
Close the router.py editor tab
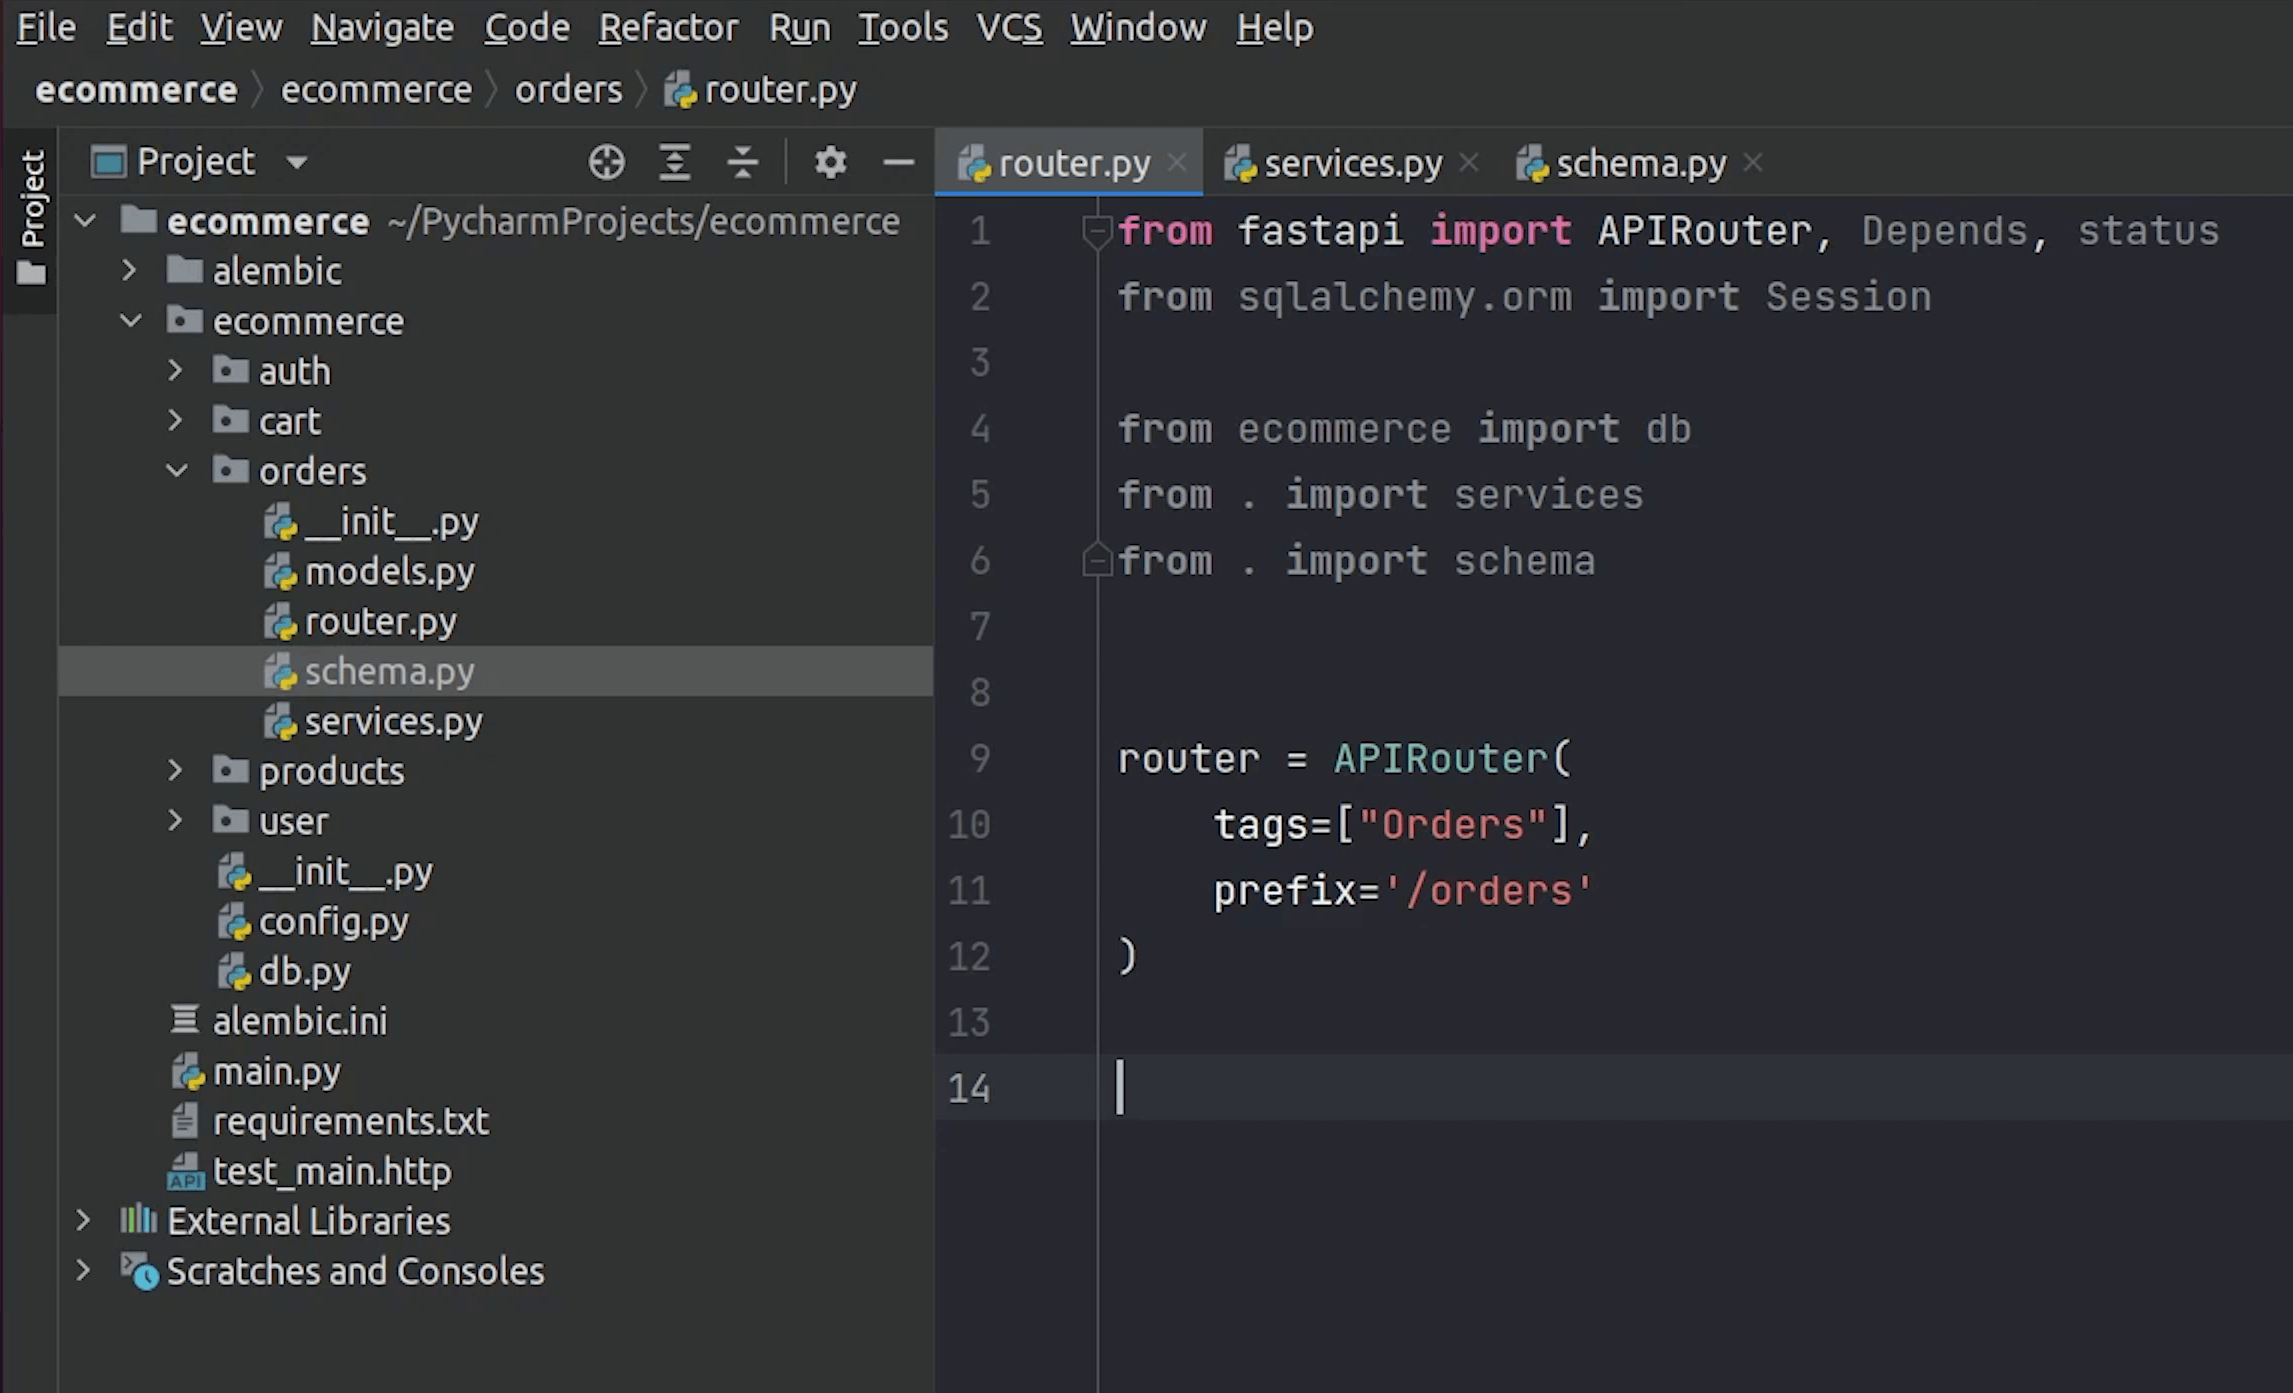[x=1178, y=162]
